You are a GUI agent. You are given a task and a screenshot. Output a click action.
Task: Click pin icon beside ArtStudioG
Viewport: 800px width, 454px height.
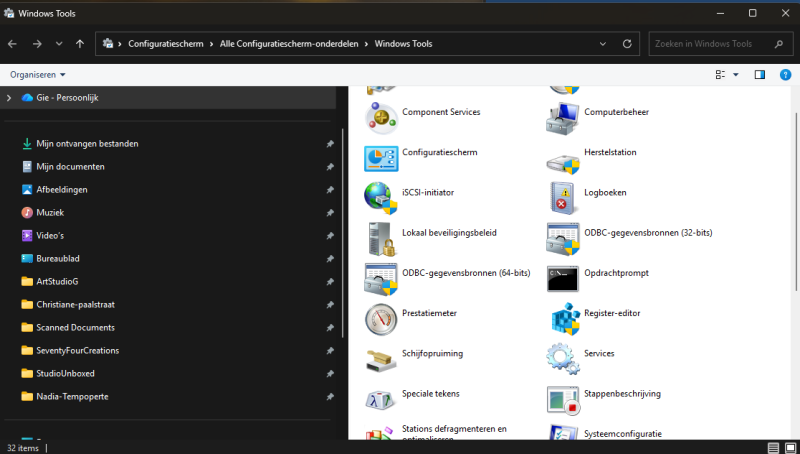pos(330,282)
